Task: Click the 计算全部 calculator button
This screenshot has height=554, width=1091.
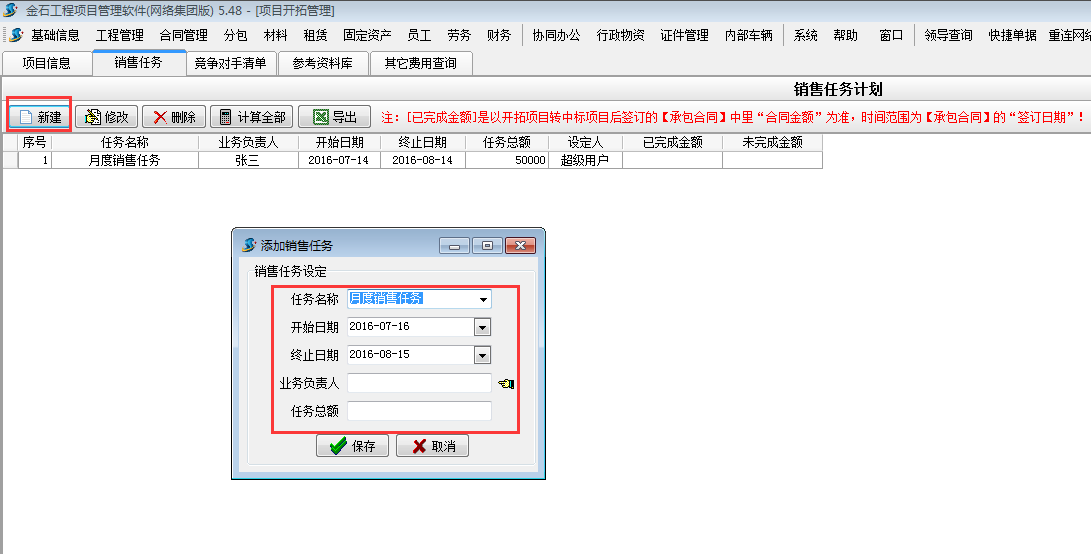Action: pyautogui.click(x=251, y=117)
